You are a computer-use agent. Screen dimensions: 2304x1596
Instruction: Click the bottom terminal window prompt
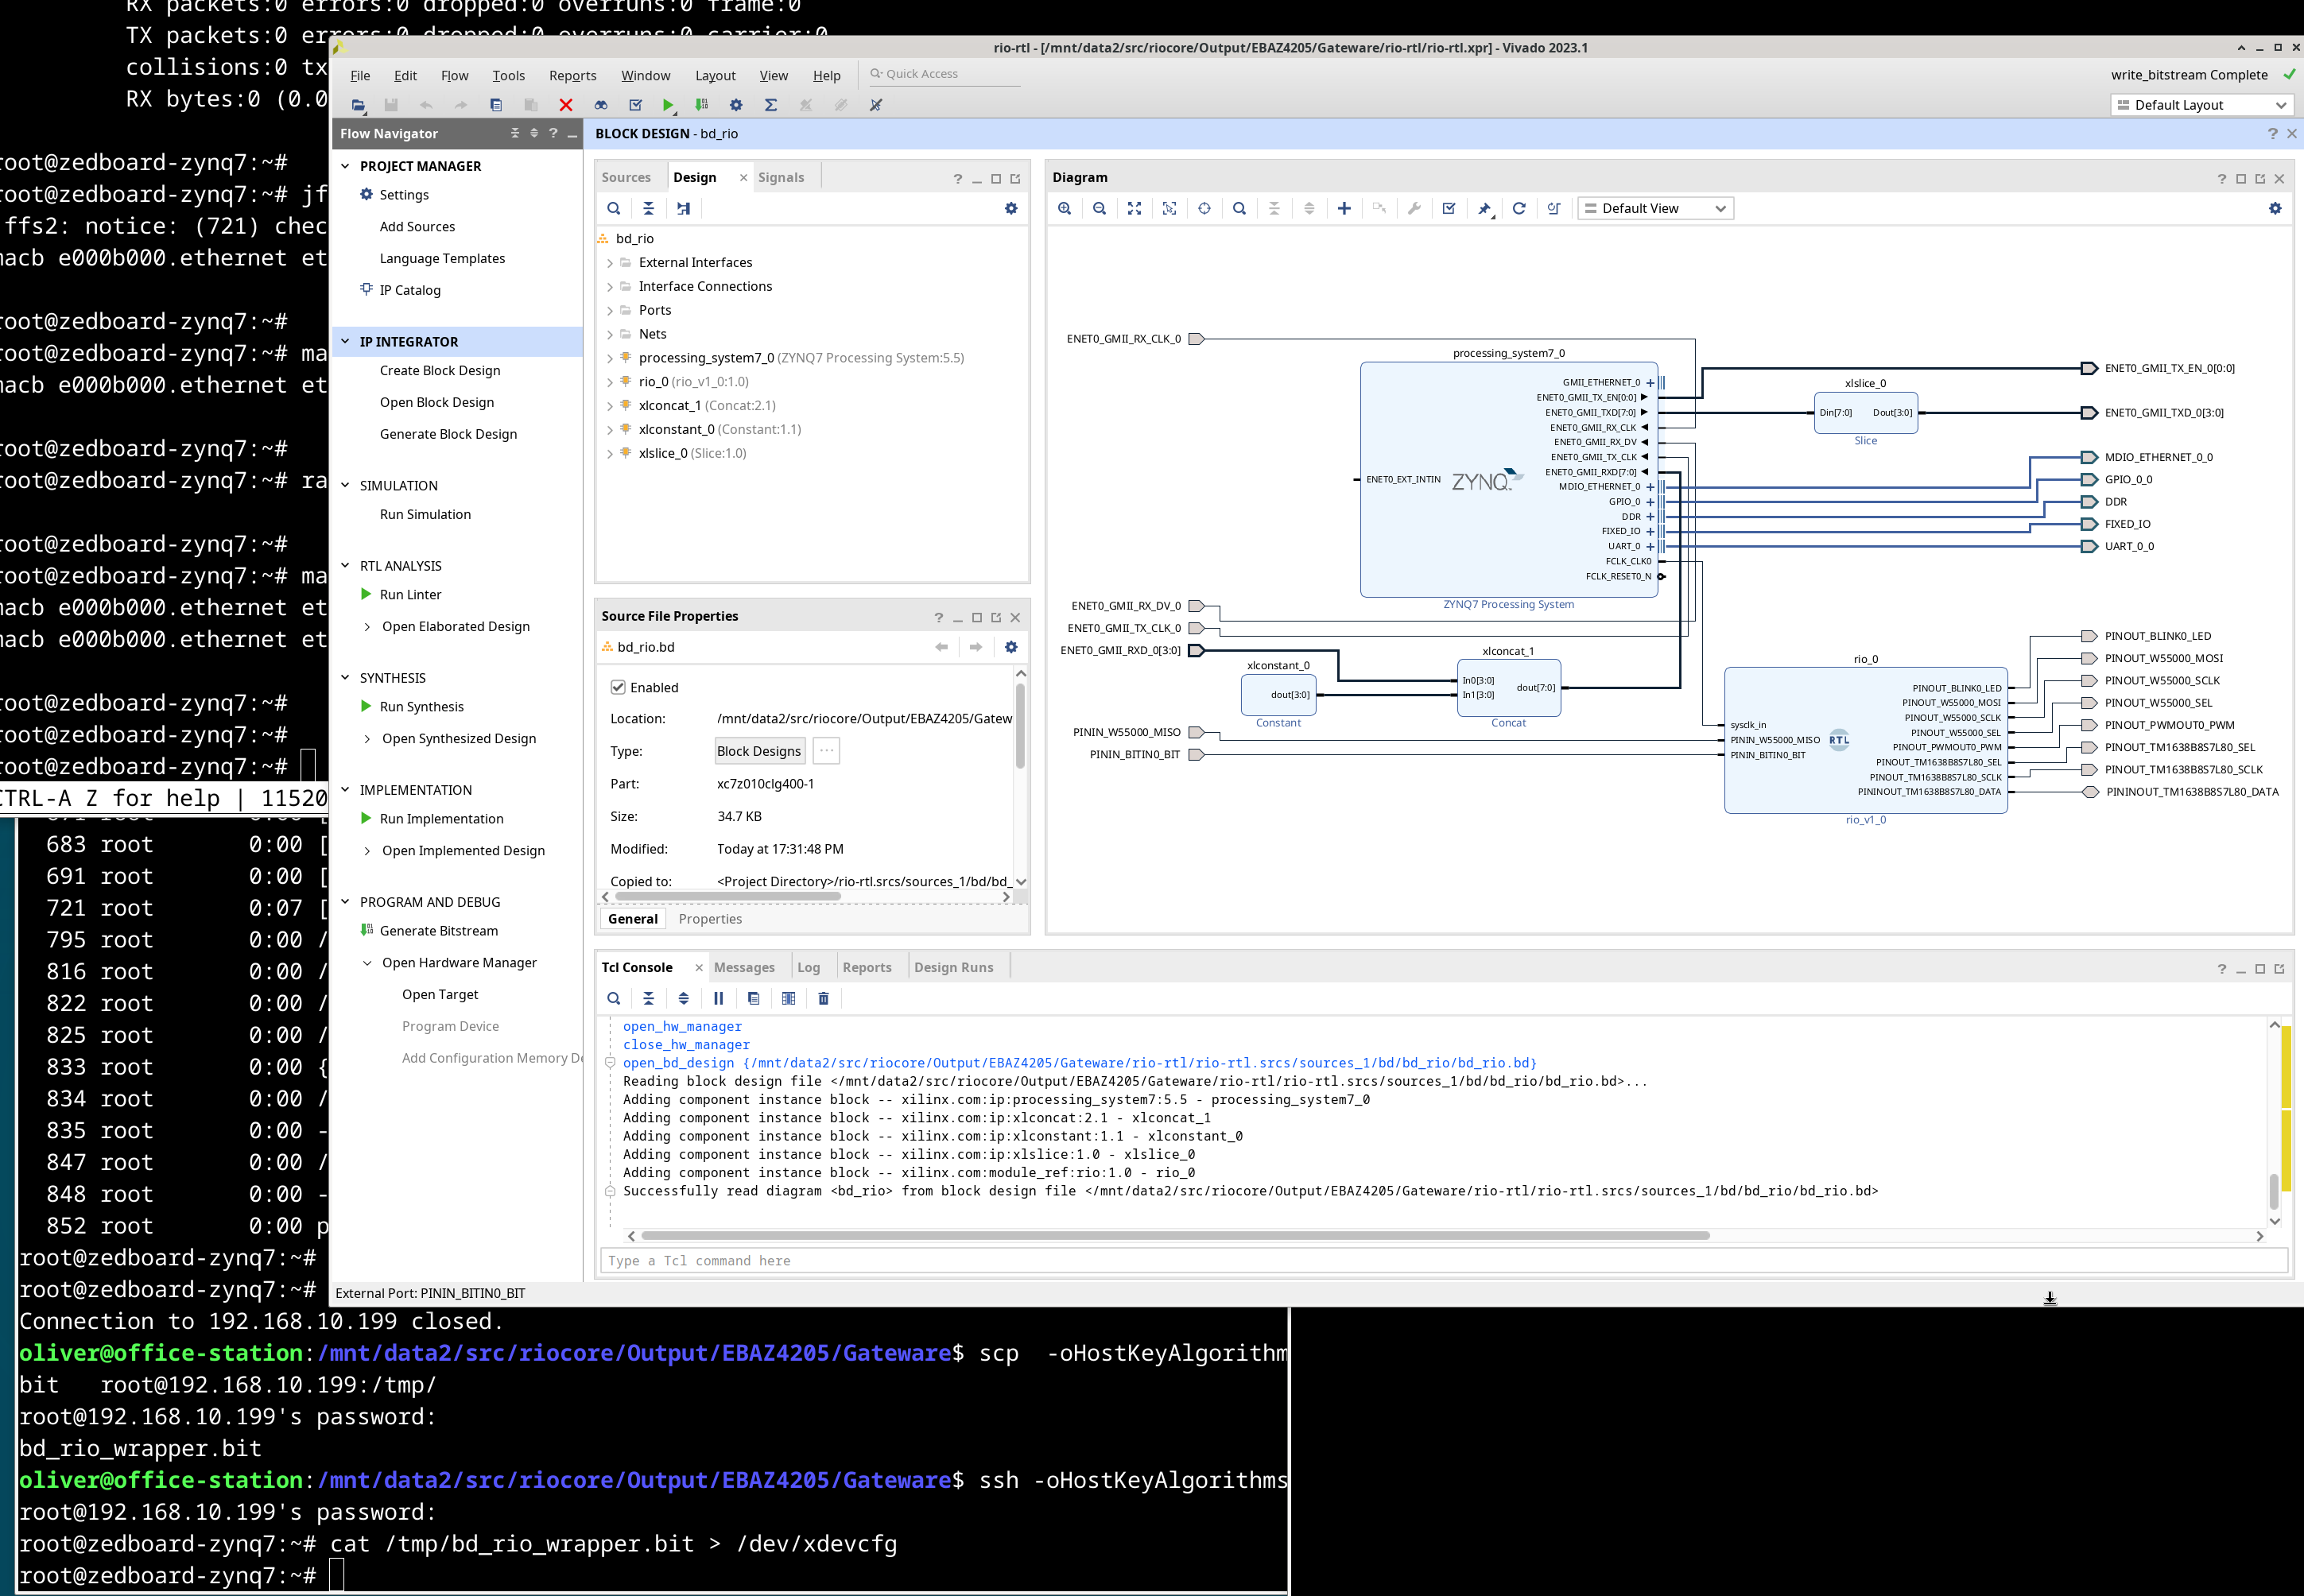click(x=336, y=1577)
